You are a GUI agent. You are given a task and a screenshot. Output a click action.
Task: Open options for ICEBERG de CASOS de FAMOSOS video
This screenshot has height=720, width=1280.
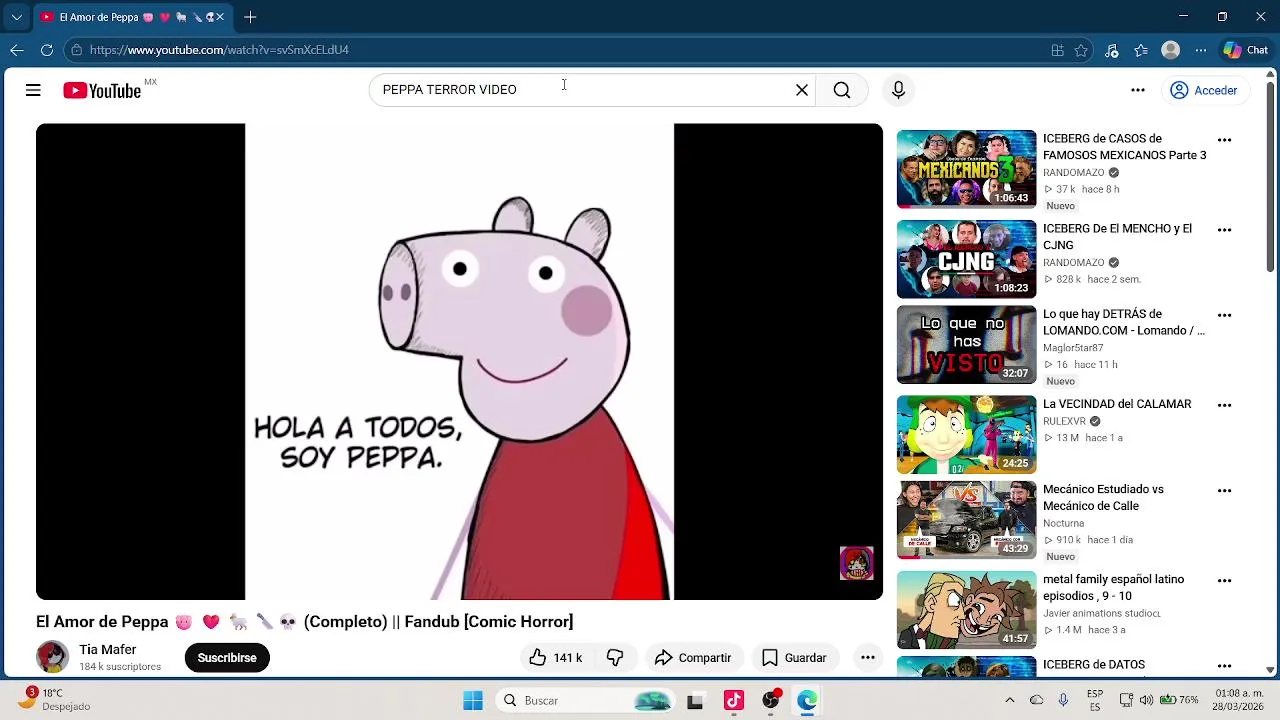pos(1224,140)
